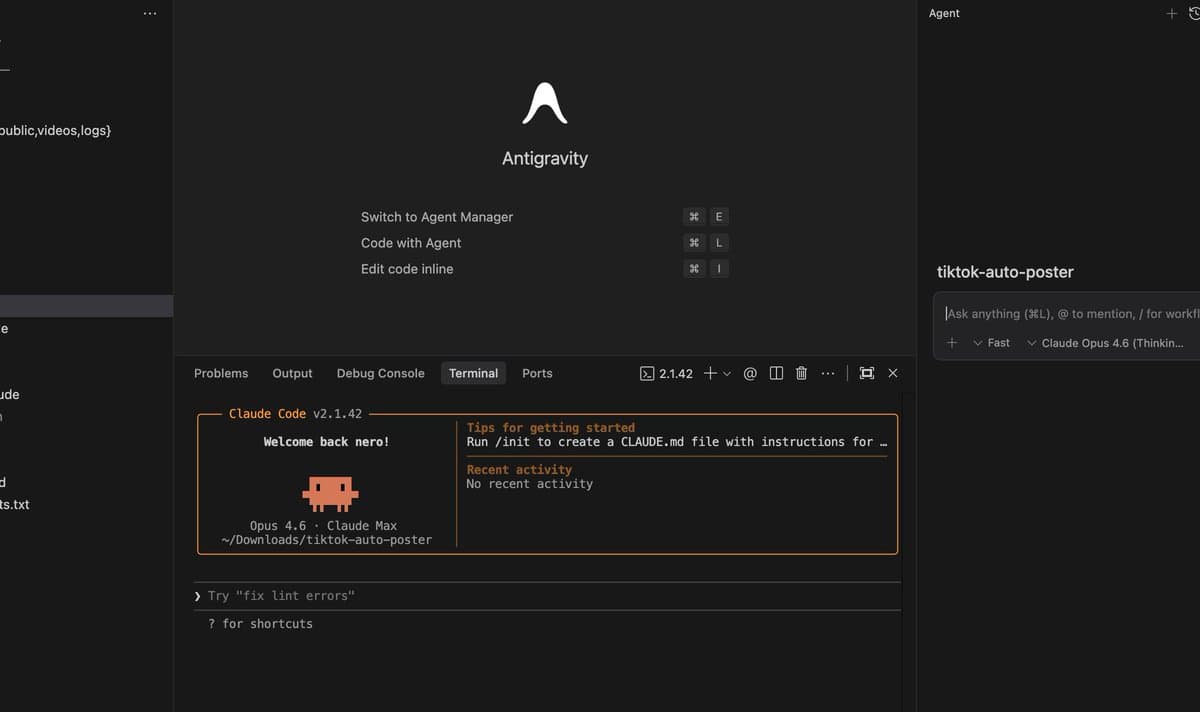Open the sidebar more actions ellipsis

(150, 14)
